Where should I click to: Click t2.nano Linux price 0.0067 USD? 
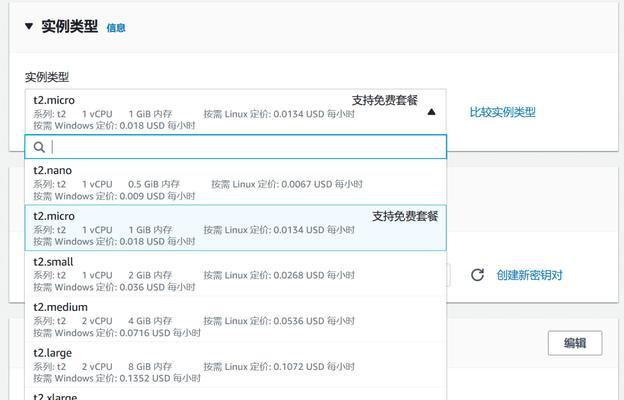click(x=287, y=184)
